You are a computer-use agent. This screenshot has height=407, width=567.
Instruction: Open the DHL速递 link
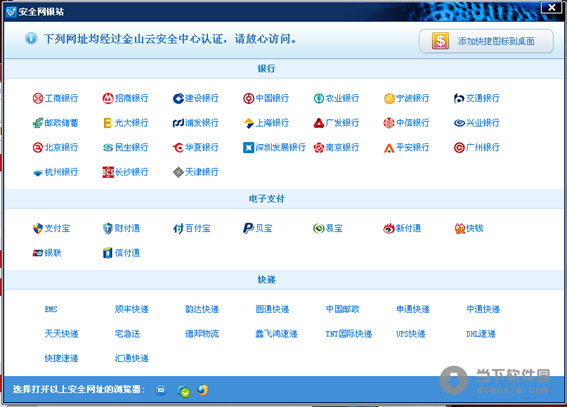481,334
